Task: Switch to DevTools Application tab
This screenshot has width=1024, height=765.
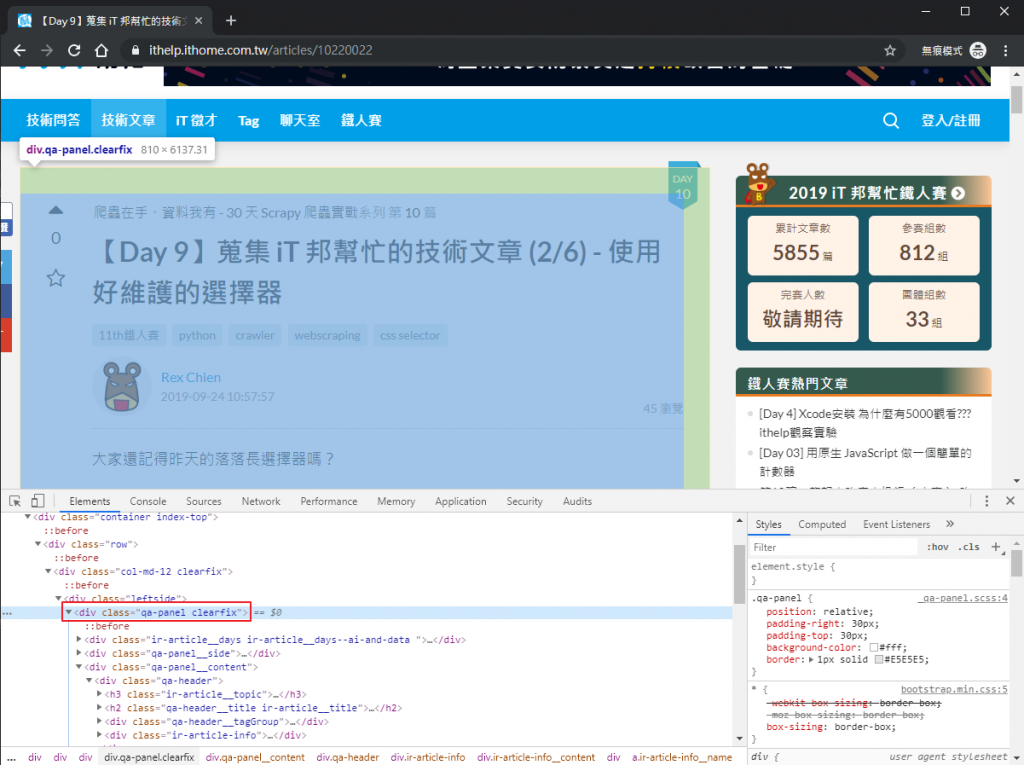Action: (460, 501)
